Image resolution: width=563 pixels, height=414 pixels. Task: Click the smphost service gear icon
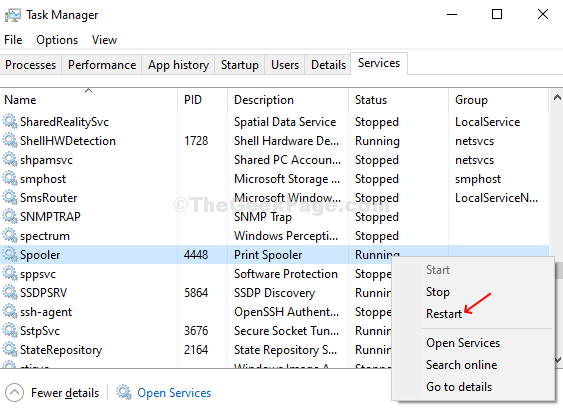(x=10, y=178)
